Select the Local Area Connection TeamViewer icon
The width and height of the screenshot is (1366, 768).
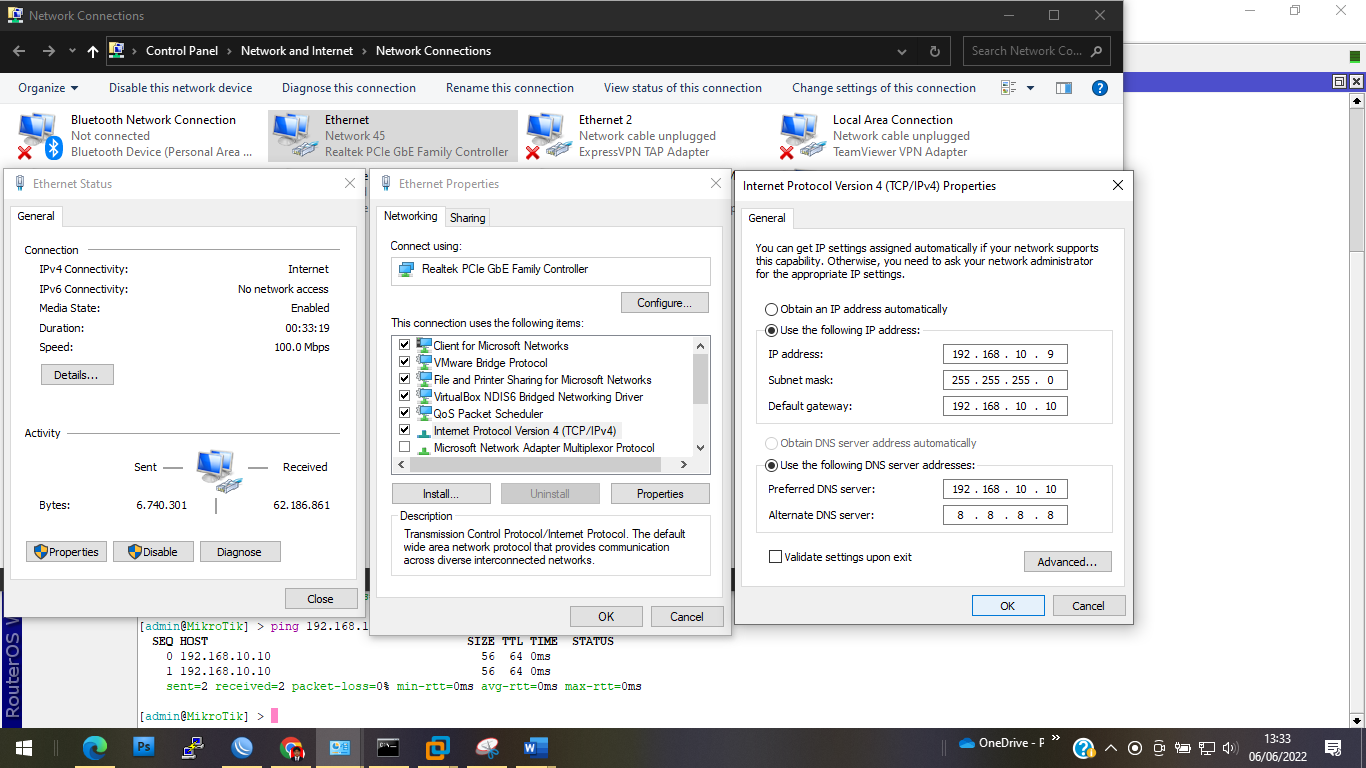(x=802, y=136)
